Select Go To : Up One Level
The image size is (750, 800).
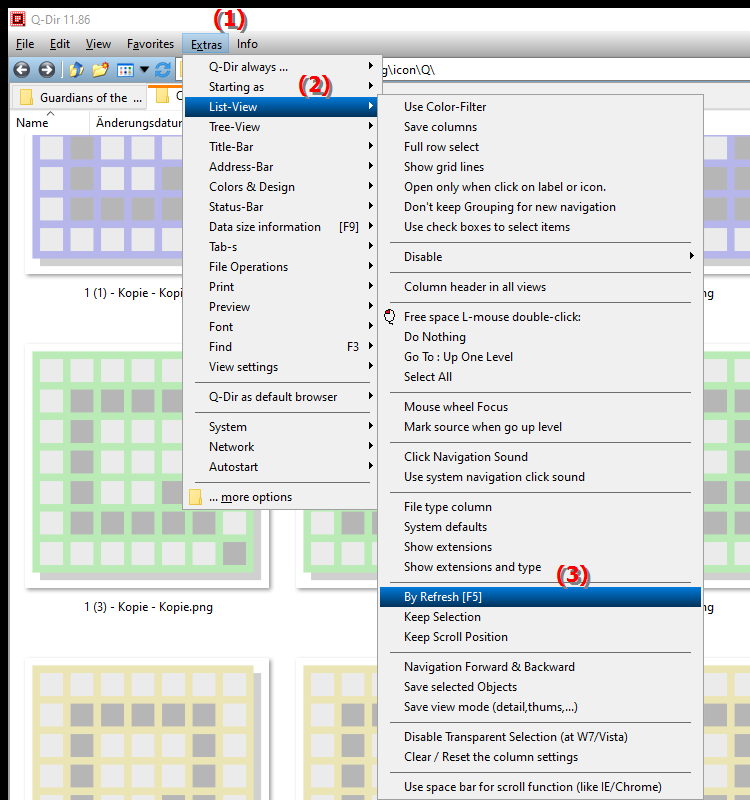(x=541, y=357)
